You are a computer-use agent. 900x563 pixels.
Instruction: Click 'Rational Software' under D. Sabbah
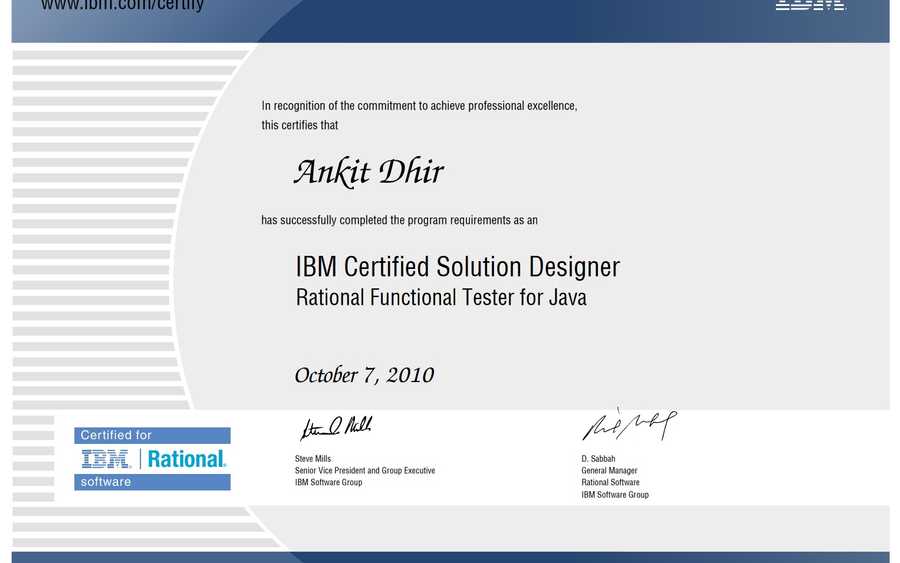pyautogui.click(x=610, y=483)
